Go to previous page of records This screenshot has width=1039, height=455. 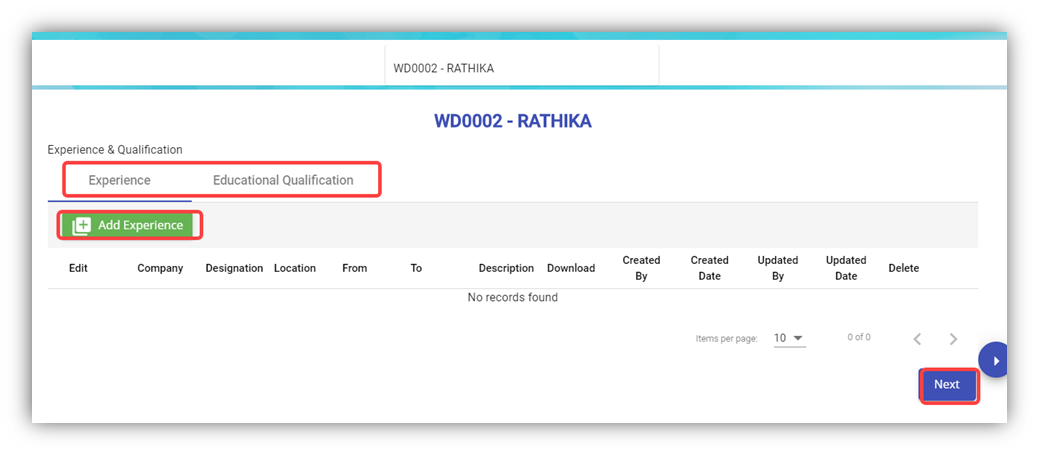point(917,339)
